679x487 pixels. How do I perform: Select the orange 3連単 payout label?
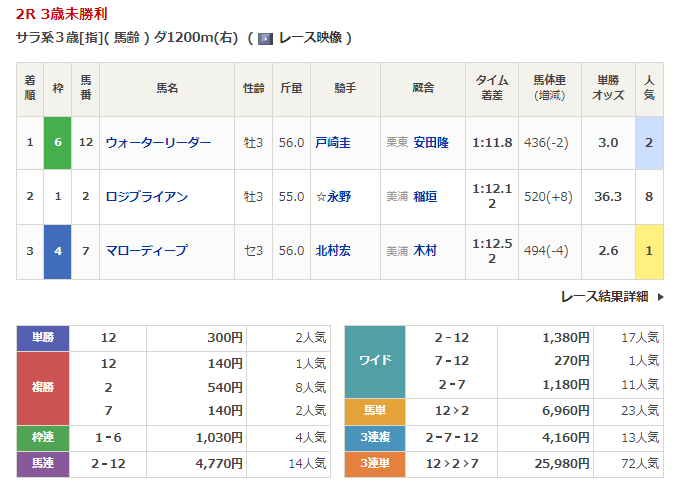(x=375, y=464)
